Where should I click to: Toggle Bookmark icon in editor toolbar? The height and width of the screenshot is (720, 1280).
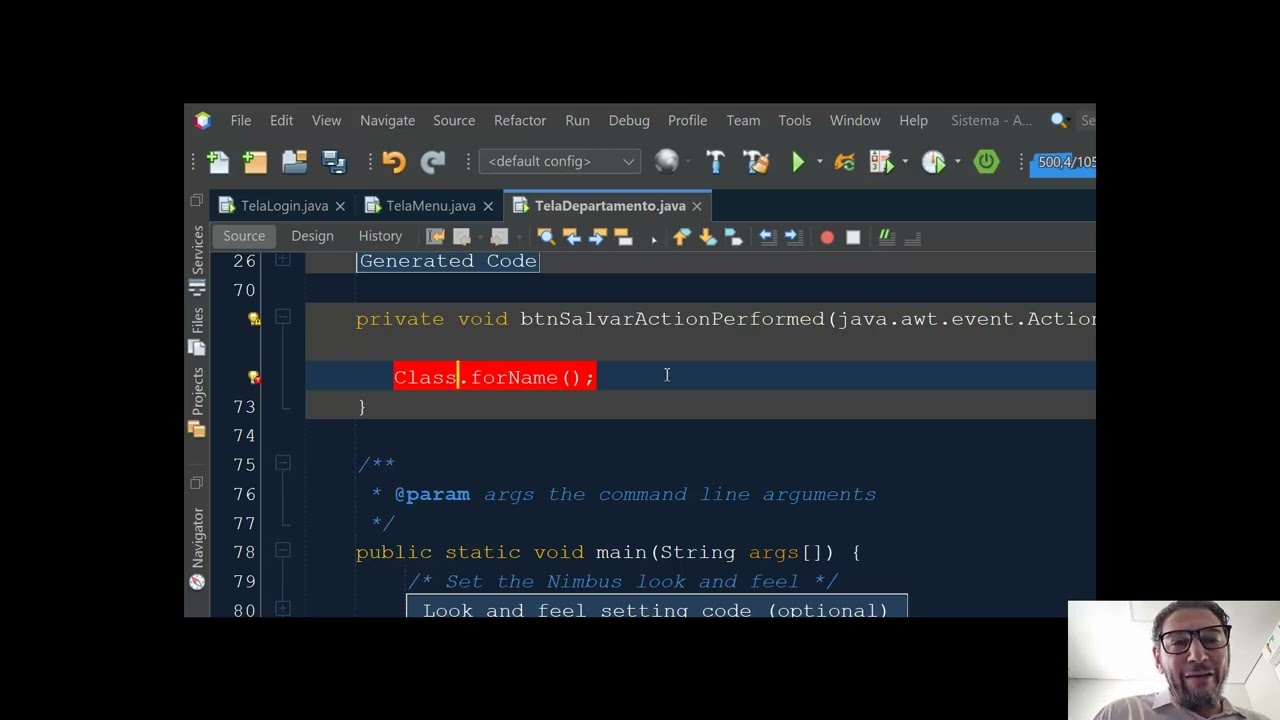733,237
